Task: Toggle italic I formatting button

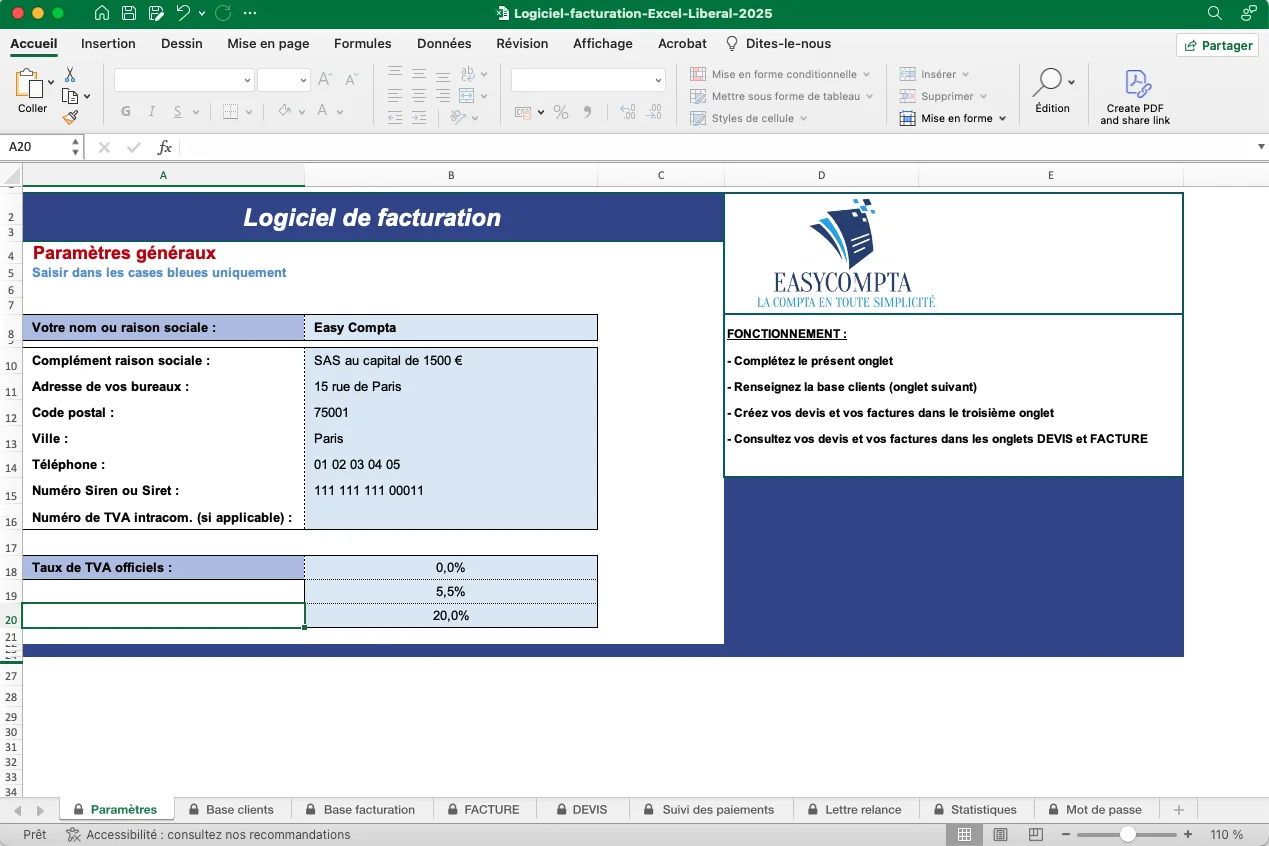Action: [x=152, y=112]
